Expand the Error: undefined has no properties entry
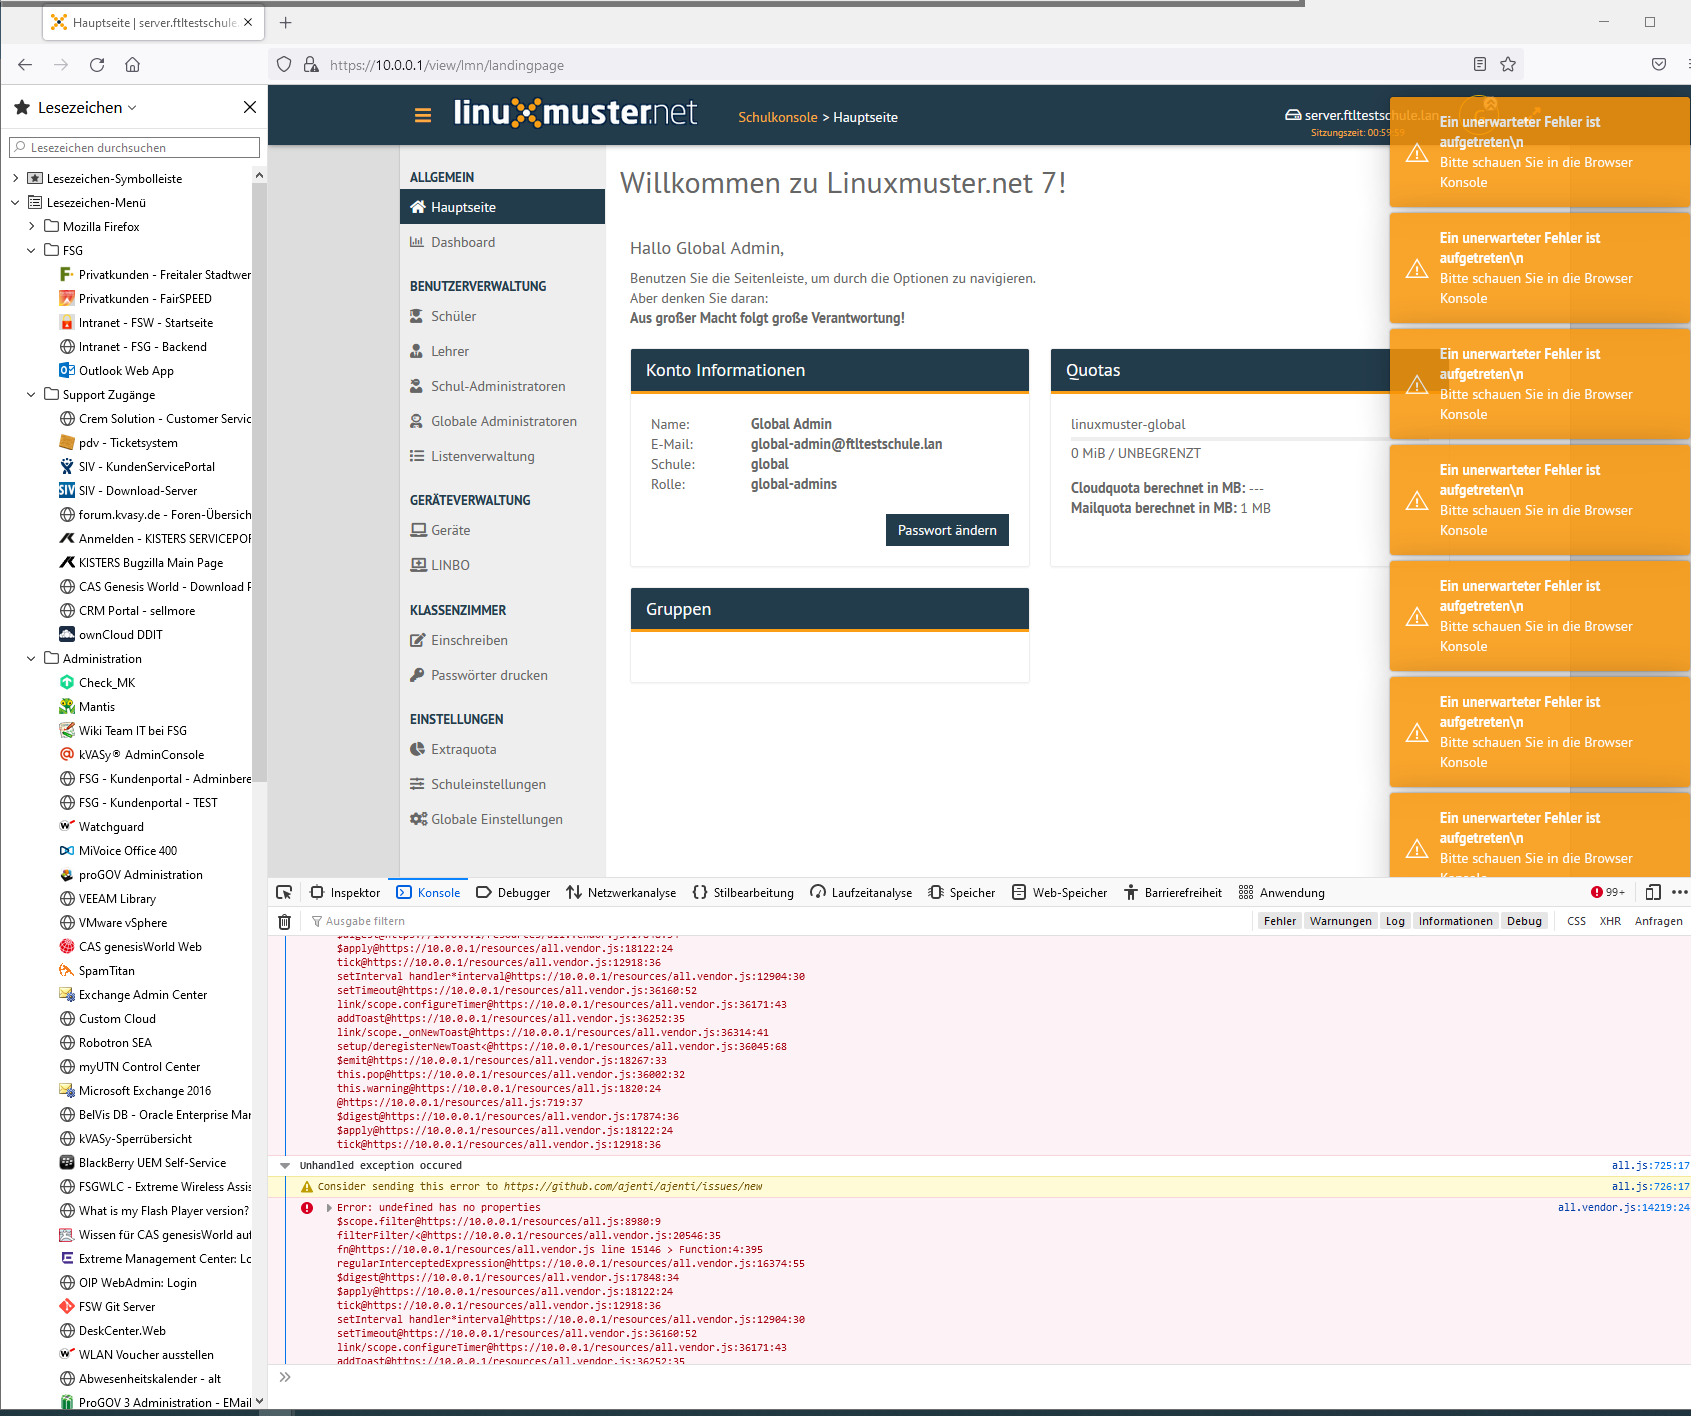Image resolution: width=1691 pixels, height=1416 pixels. pos(329,1207)
